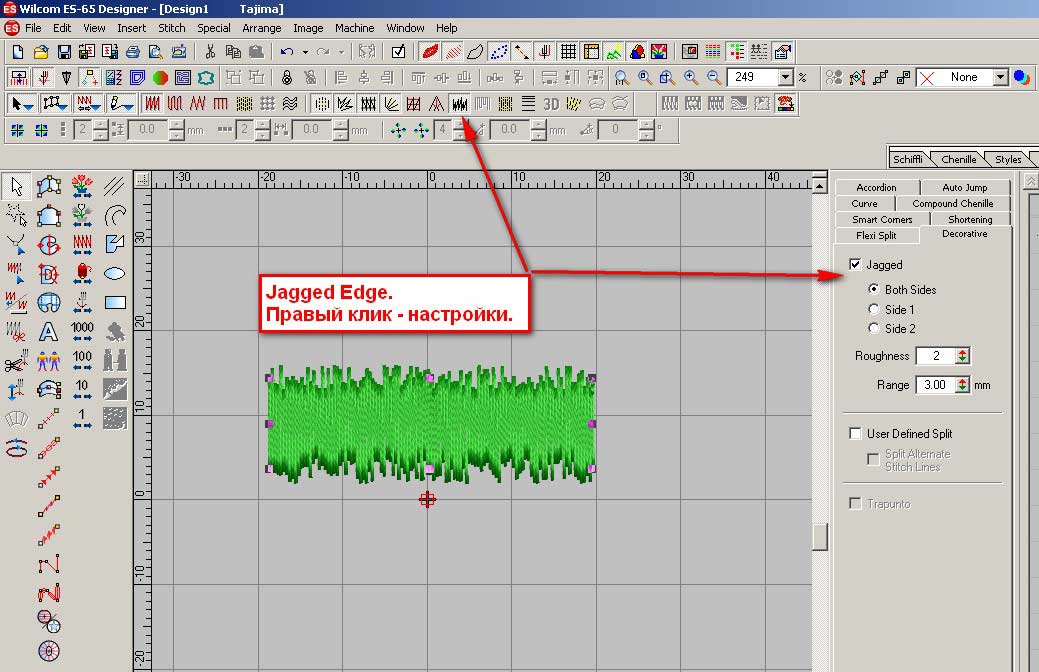Open the Stitch menu
This screenshot has height=672, width=1039.
click(x=172, y=28)
